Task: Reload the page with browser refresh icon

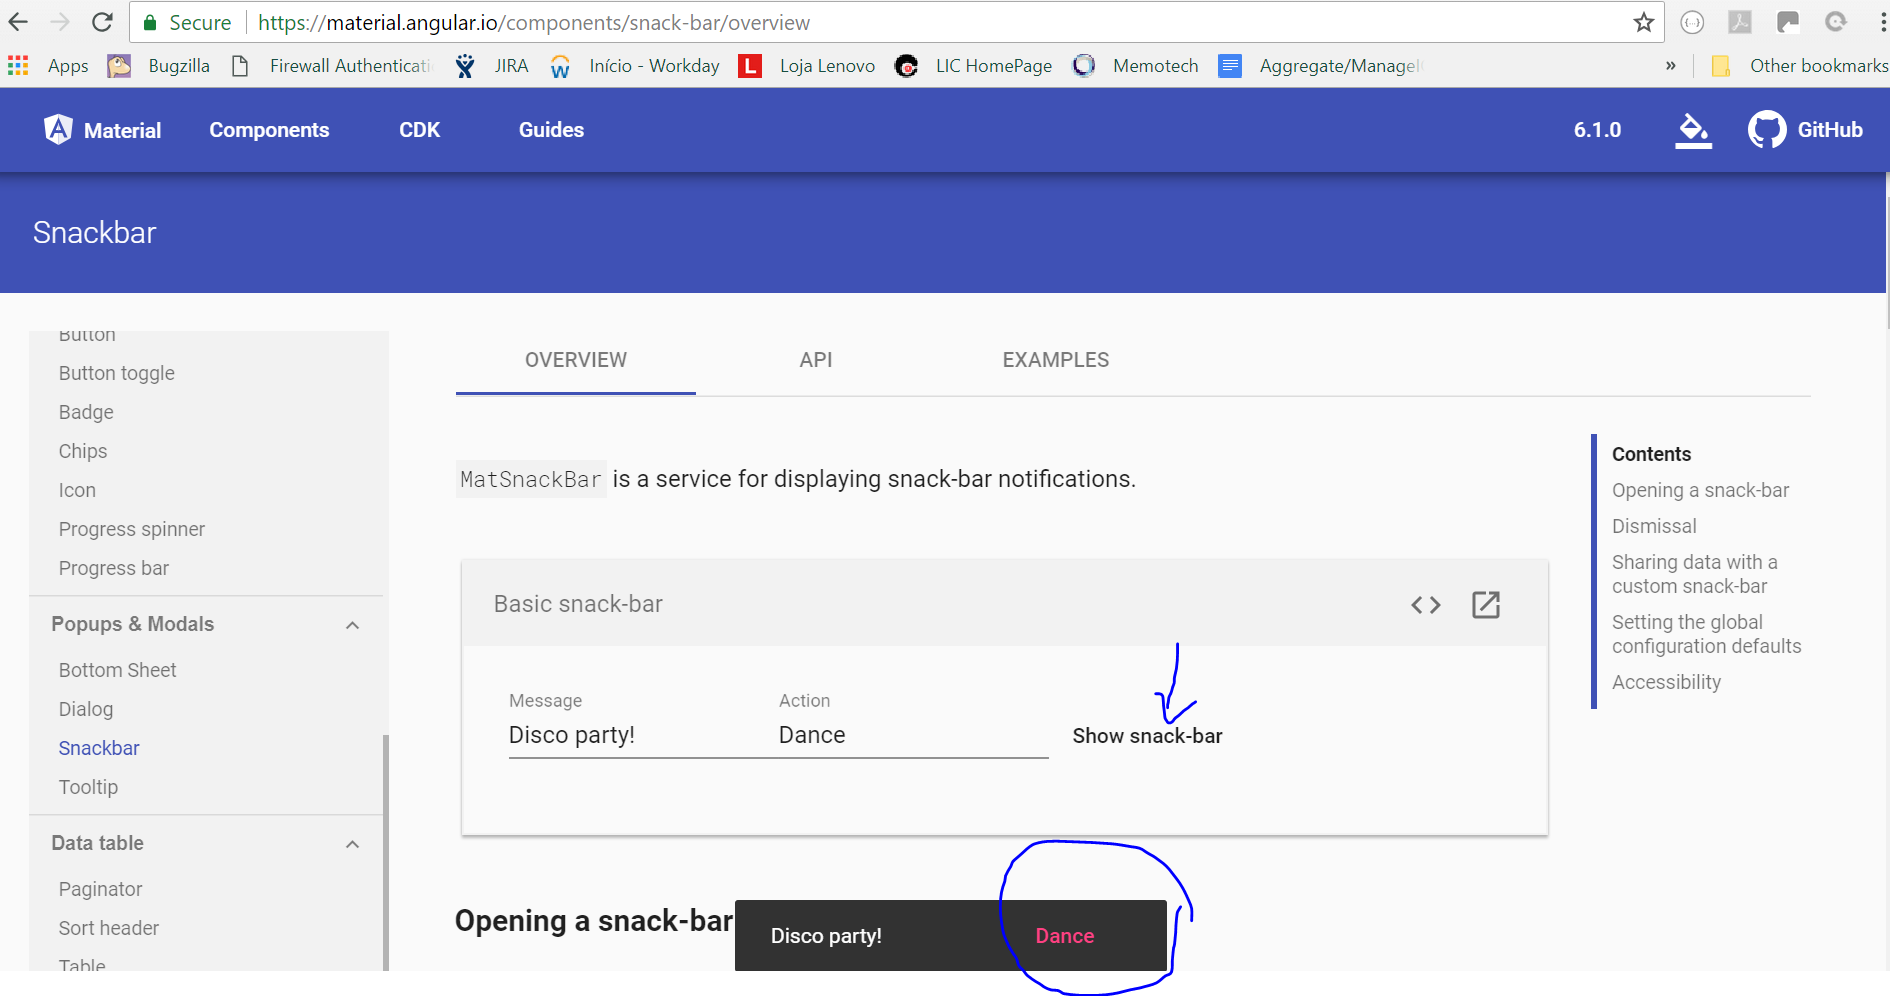Action: click(102, 22)
